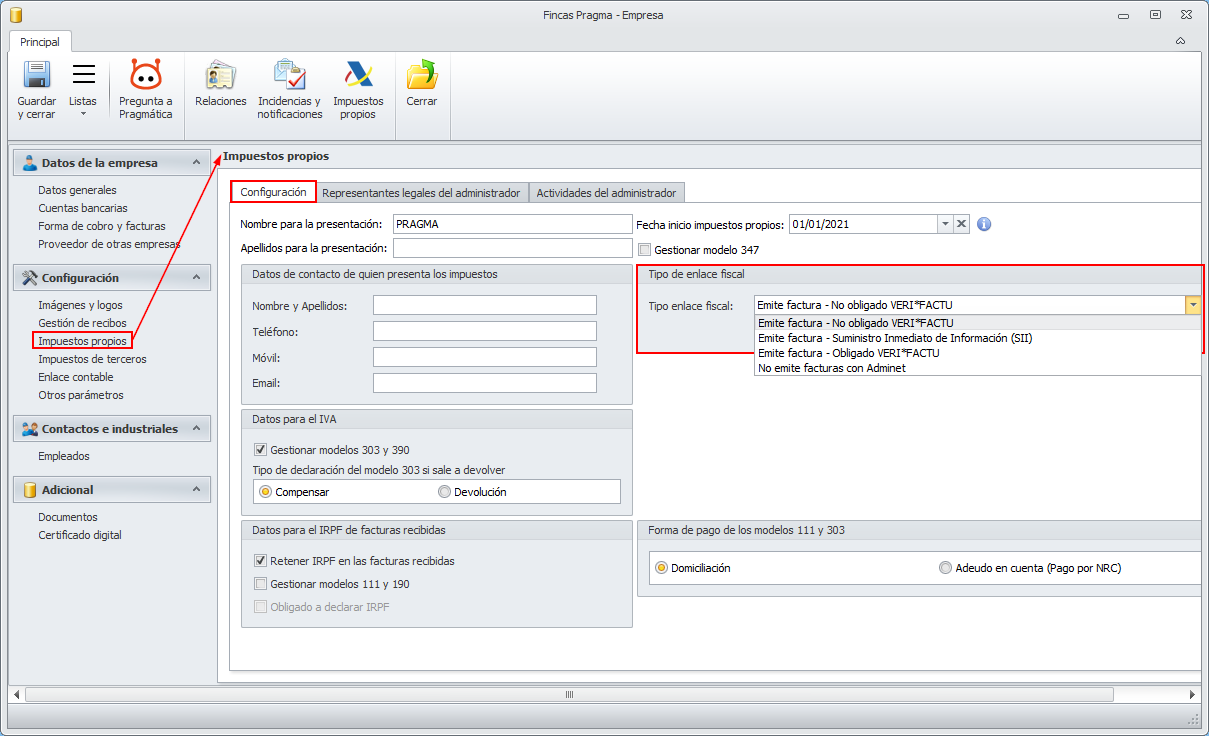The image size is (1209, 736).
Task: Open Incidencias y notificaciones icon
Action: [289, 75]
